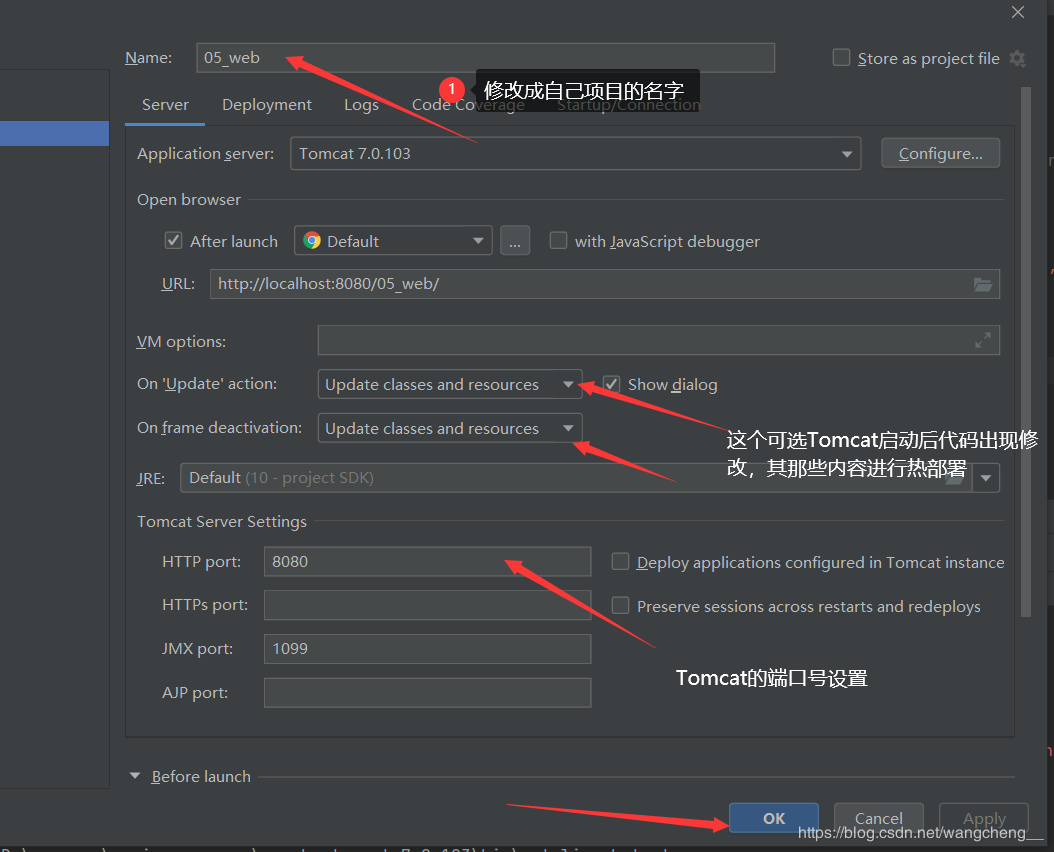The width and height of the screenshot is (1054, 852).
Task: Enable Preserve sessions across restarts and redeploys
Action: click(620, 605)
